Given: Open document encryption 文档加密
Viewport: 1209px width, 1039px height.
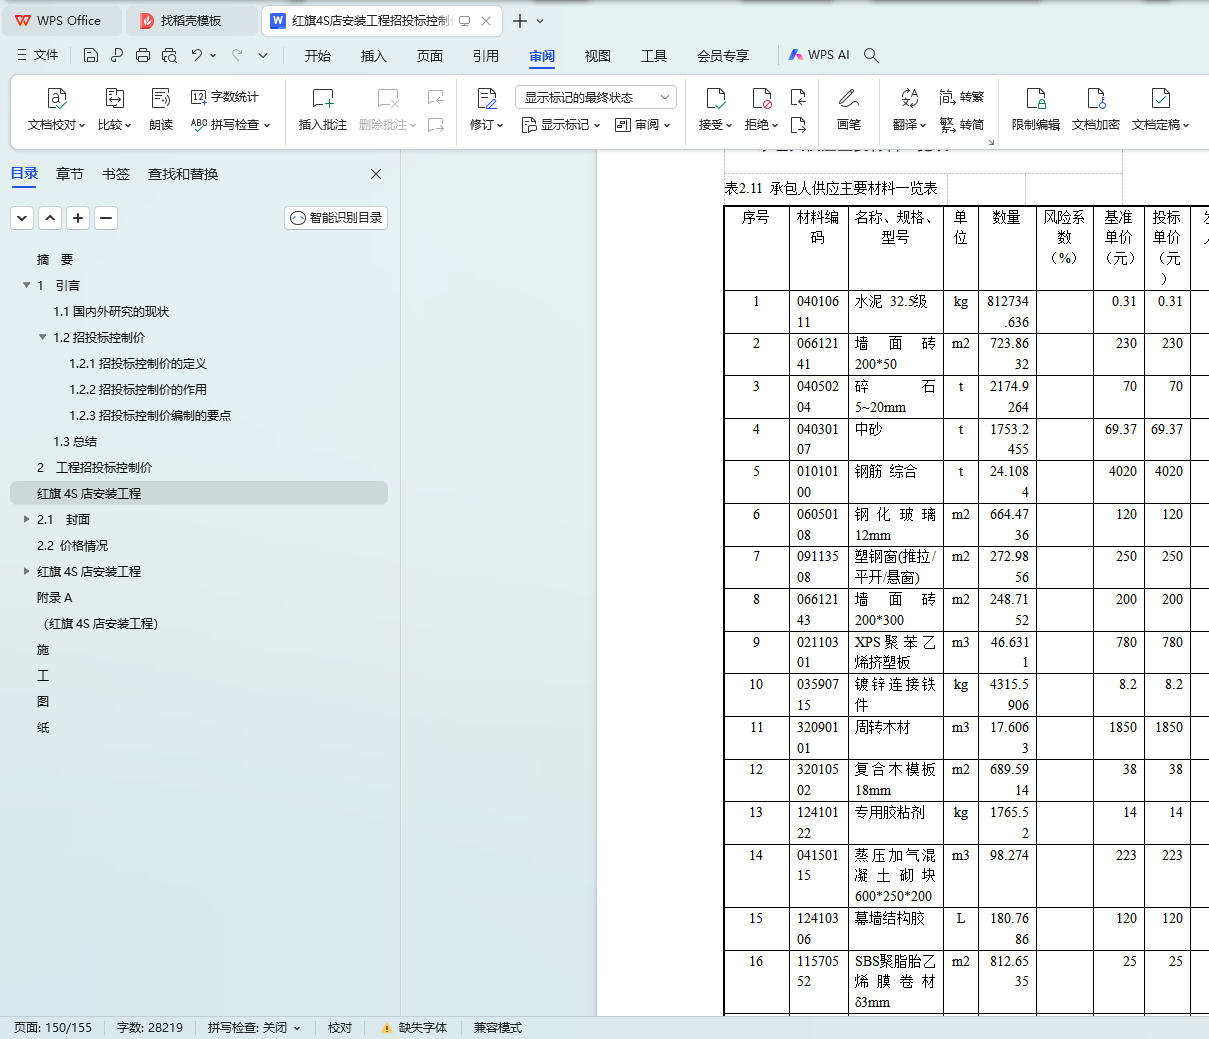Looking at the screenshot, I should 1096,110.
